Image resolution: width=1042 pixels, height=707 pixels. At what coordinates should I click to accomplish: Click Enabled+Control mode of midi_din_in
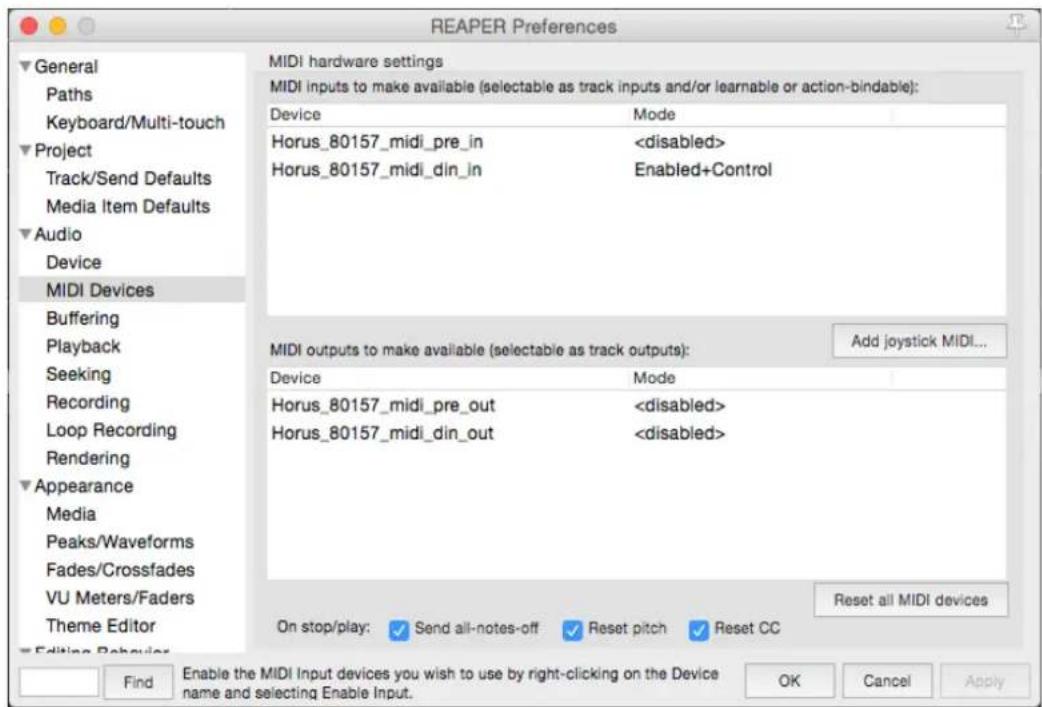coord(703,170)
